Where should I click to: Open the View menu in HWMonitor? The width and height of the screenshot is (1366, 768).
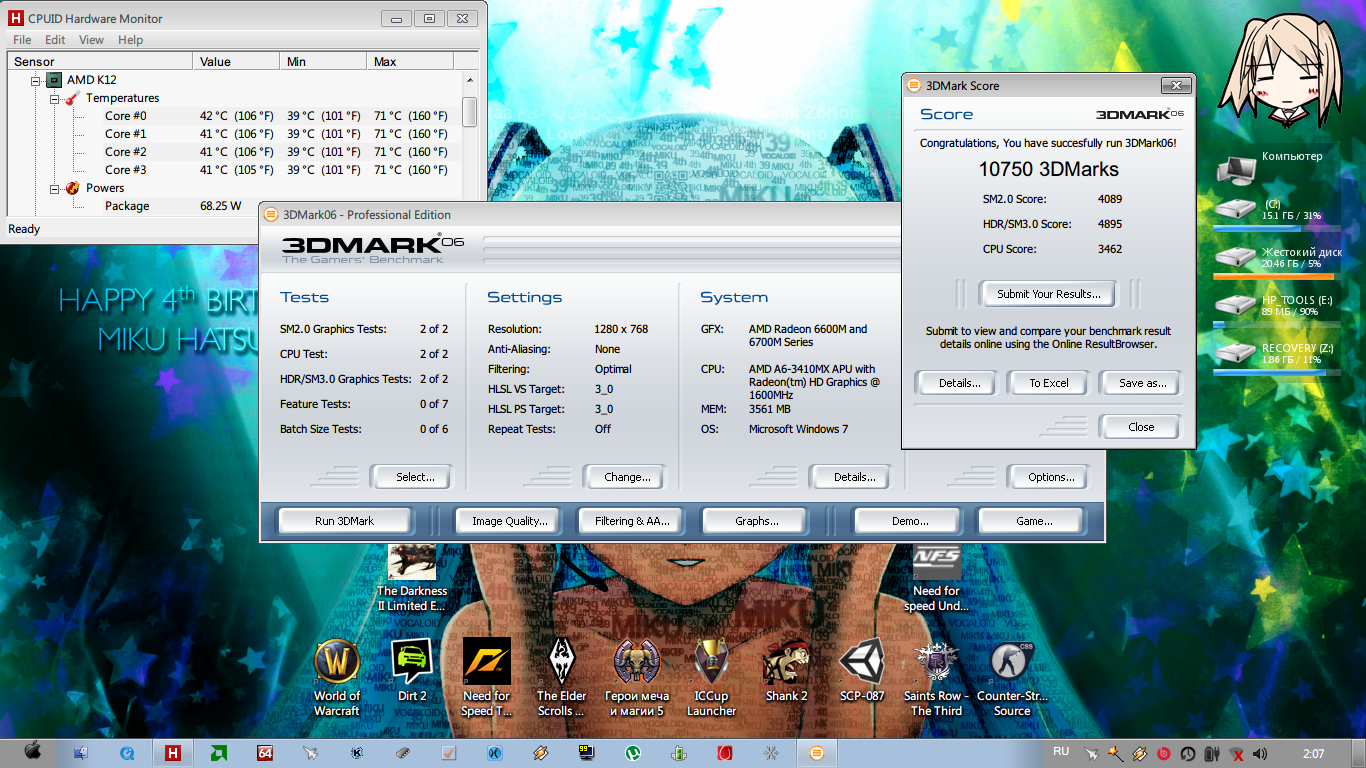pos(91,40)
